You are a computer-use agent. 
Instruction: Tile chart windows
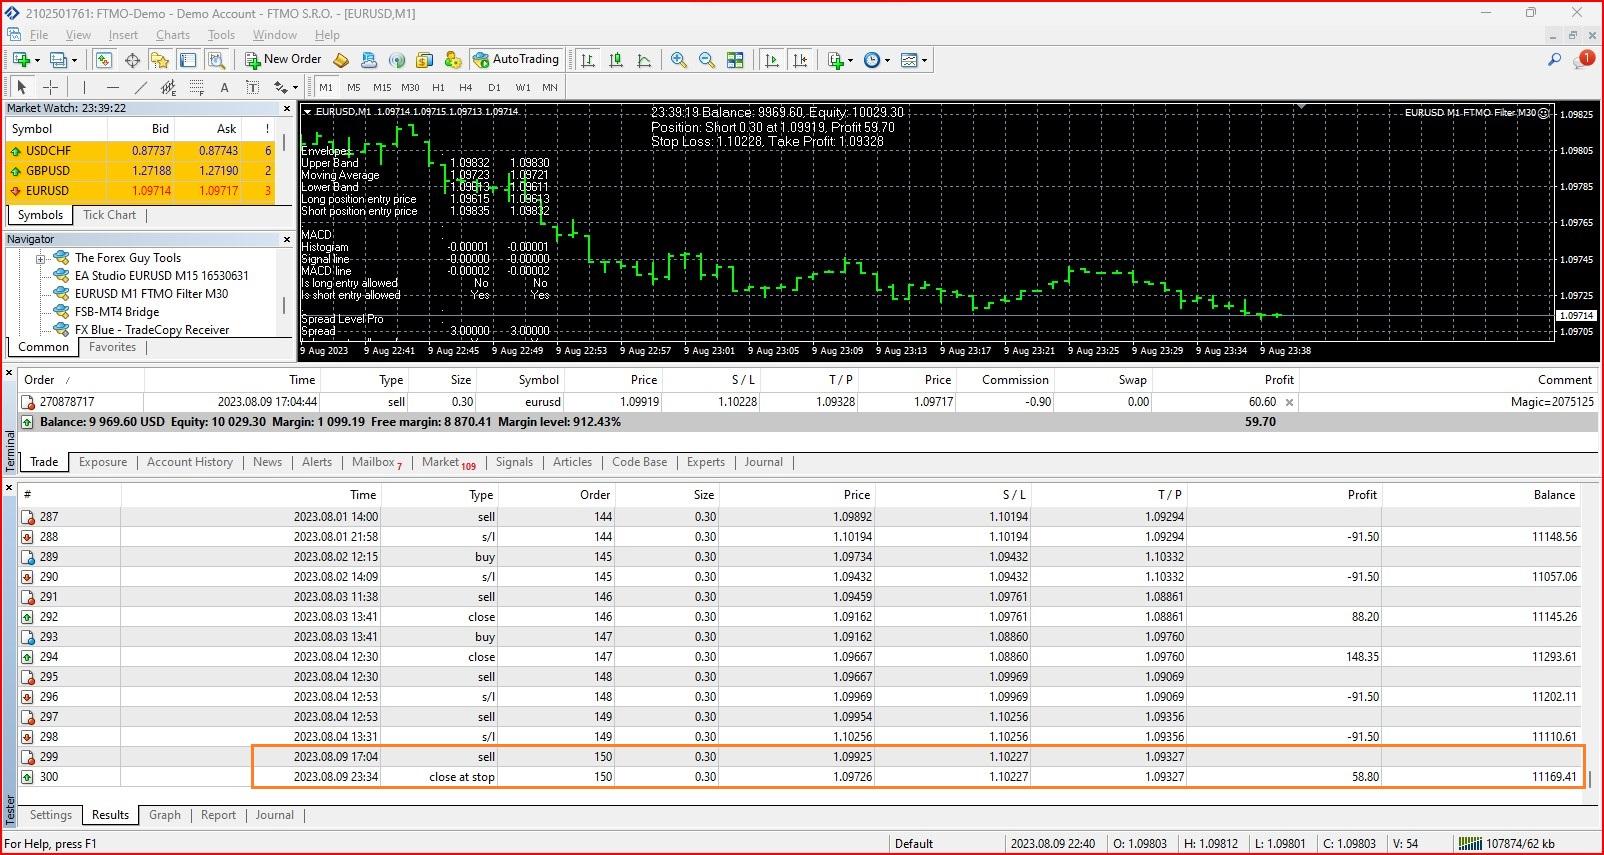tap(735, 60)
